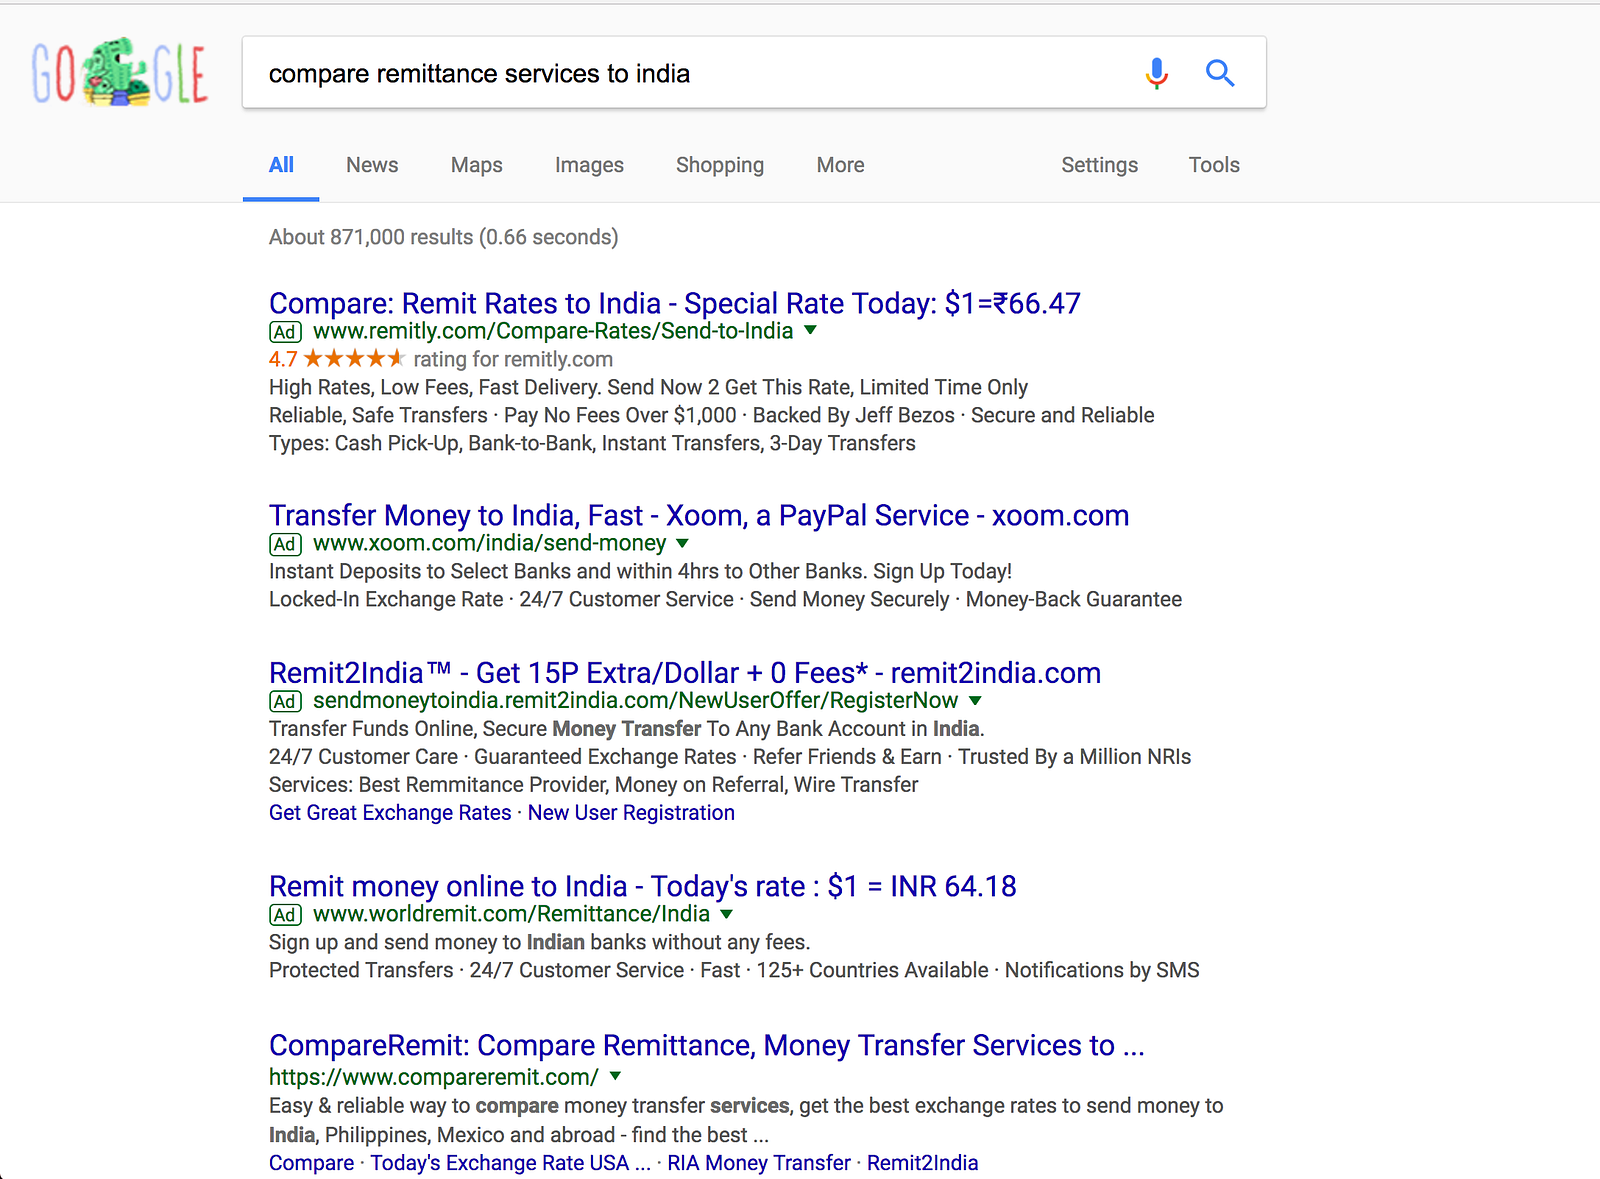Click the microphone voice search icon
The image size is (1600, 1179).
pos(1156,73)
